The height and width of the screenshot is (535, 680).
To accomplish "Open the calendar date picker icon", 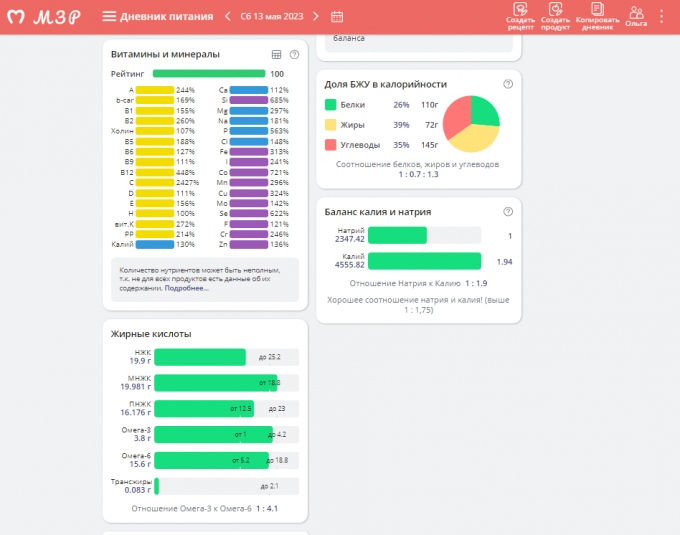I will (337, 16).
